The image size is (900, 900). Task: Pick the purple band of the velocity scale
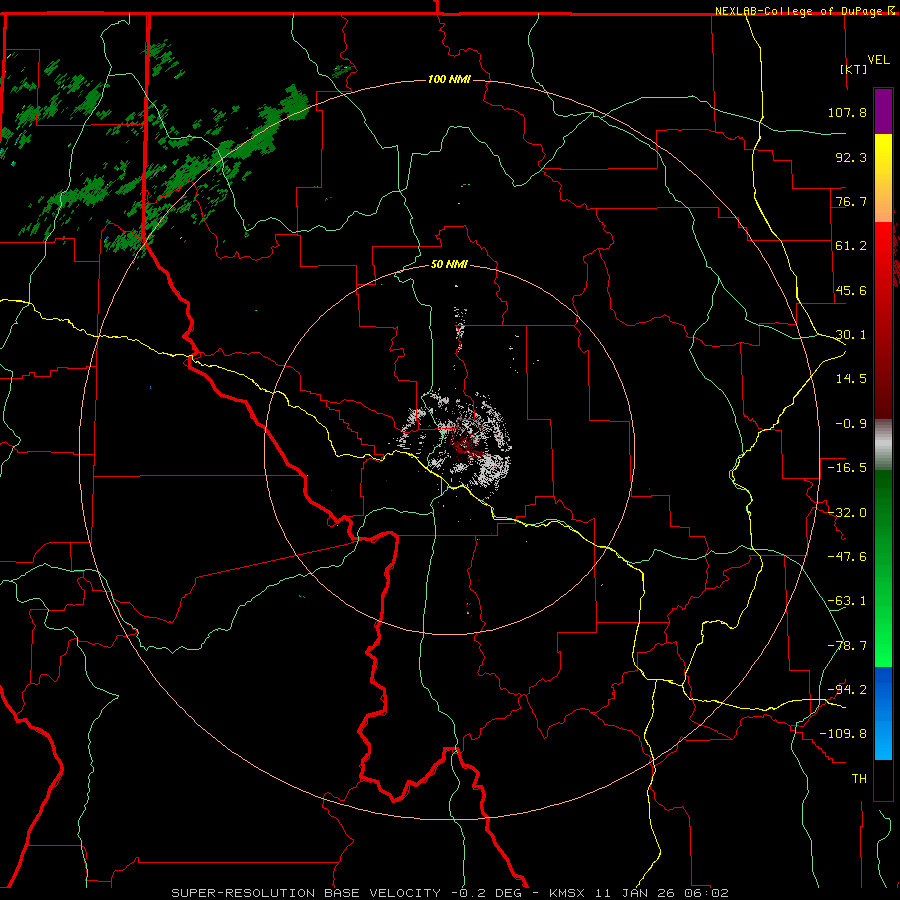click(x=883, y=111)
